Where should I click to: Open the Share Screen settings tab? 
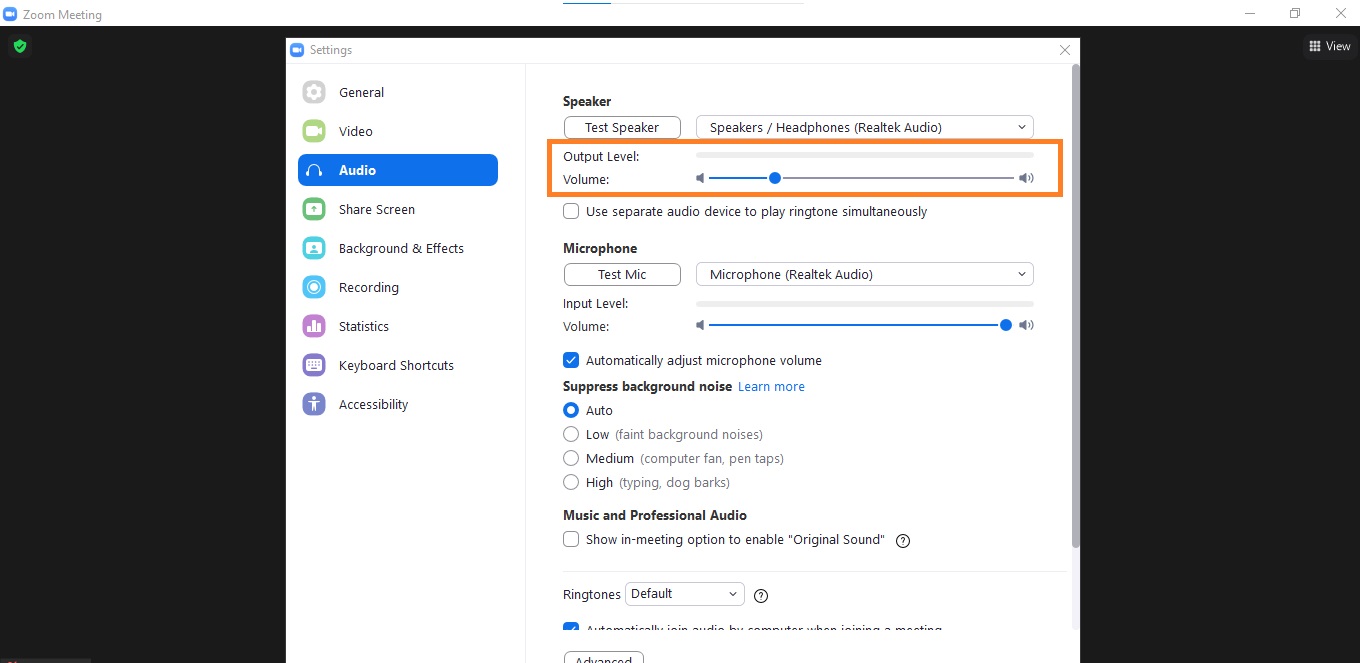398,209
